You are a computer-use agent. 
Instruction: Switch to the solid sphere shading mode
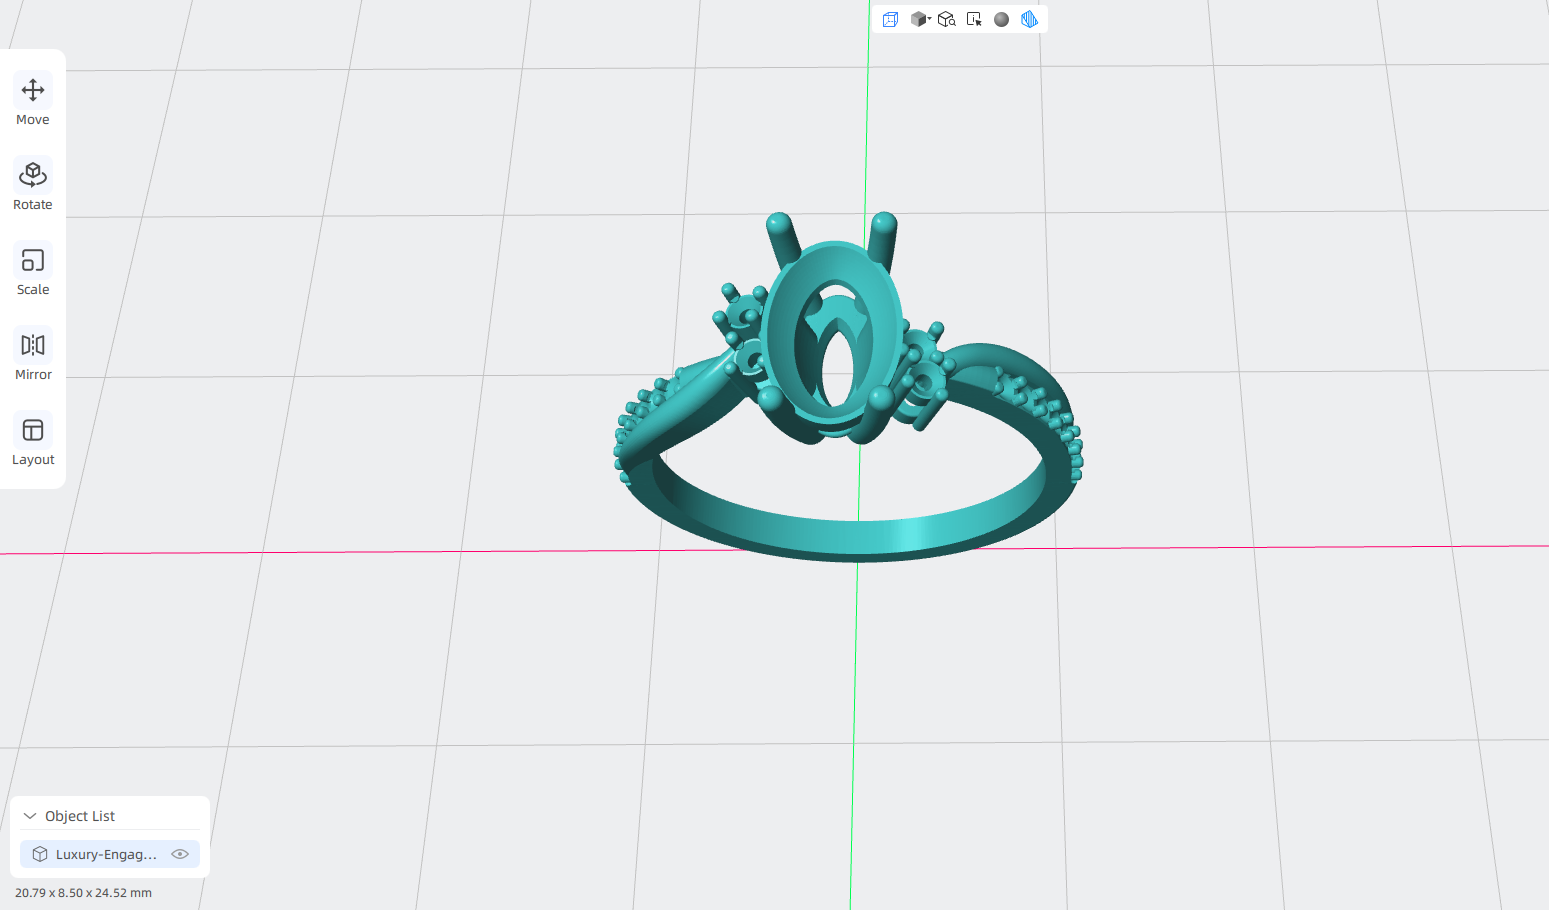coord(1001,19)
